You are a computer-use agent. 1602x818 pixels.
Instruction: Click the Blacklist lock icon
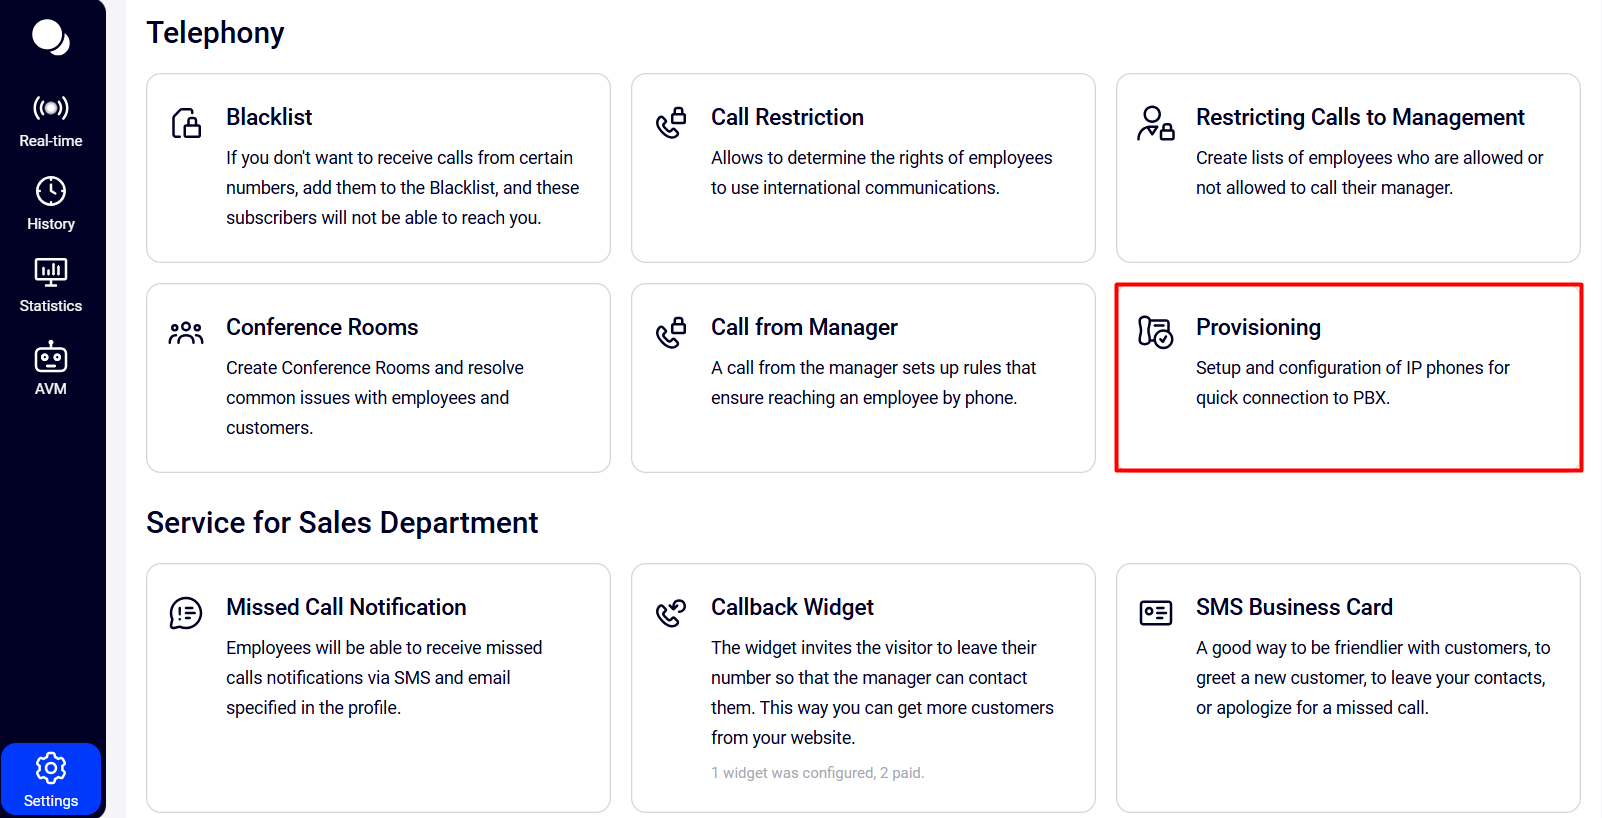(x=186, y=123)
